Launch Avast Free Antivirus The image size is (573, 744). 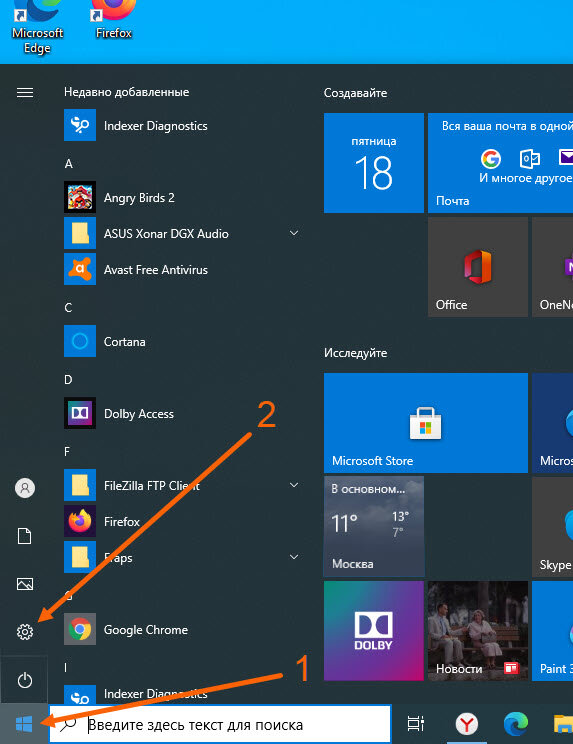pyautogui.click(x=183, y=270)
